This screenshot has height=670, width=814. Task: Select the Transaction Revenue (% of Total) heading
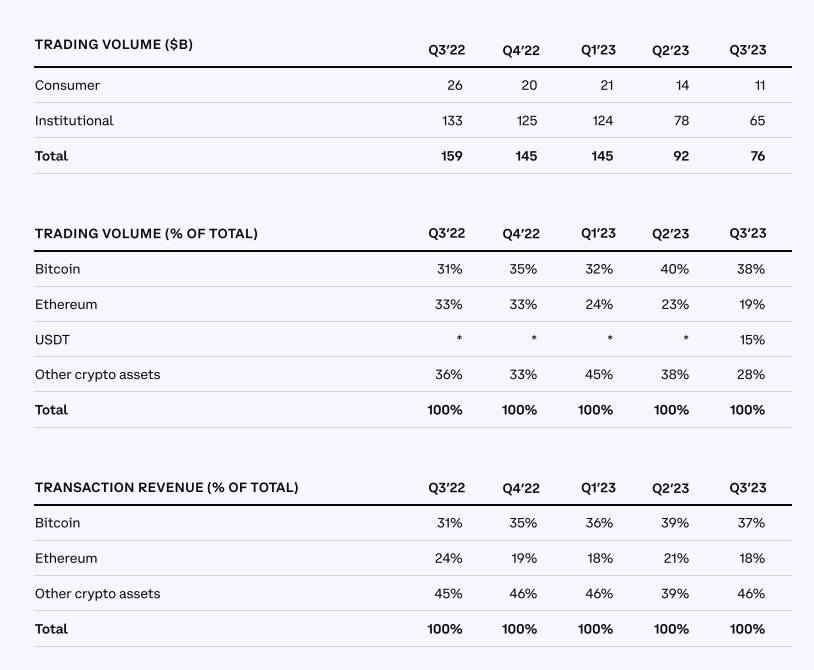(167, 487)
